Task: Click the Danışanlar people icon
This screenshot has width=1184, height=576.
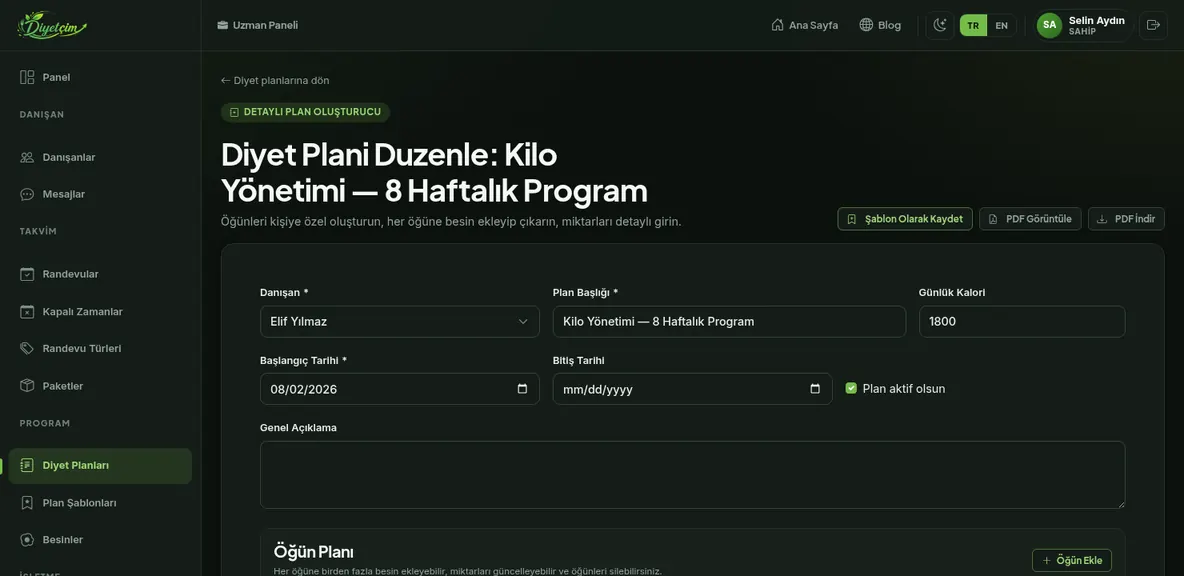Action: (x=27, y=157)
